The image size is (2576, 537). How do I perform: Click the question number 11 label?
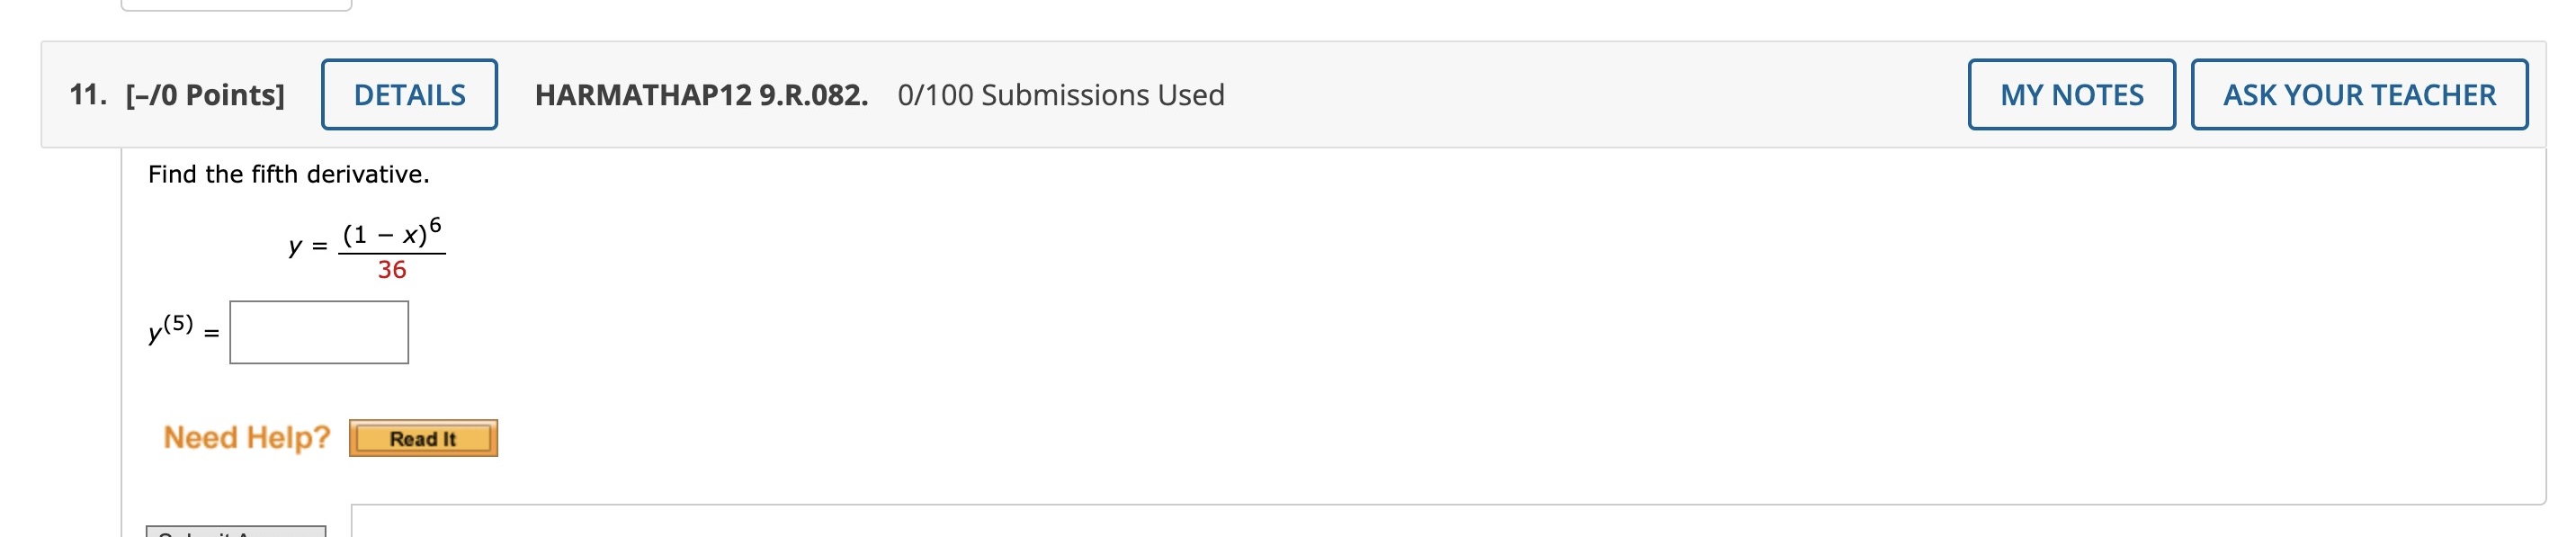pos(87,95)
